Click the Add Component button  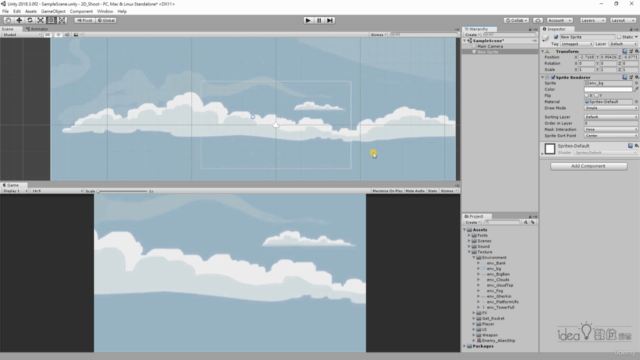589,166
